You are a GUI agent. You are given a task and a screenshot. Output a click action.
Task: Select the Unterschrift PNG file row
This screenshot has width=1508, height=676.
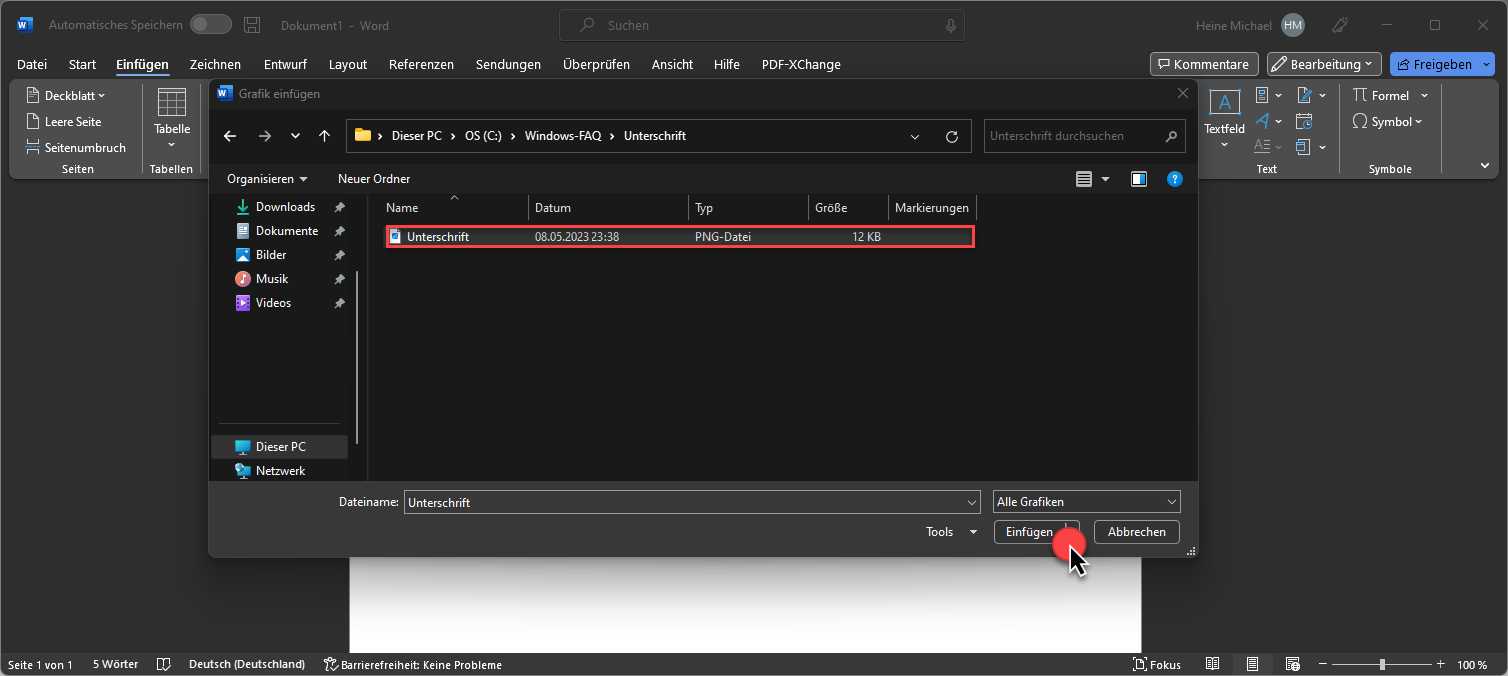pyautogui.click(x=679, y=237)
